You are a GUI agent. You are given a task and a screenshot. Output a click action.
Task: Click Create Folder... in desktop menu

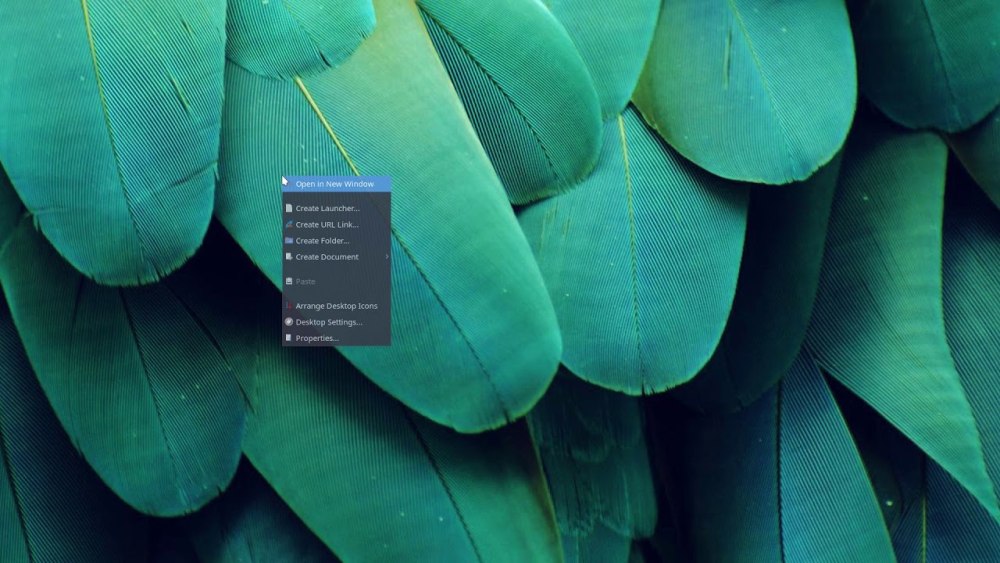point(336,240)
